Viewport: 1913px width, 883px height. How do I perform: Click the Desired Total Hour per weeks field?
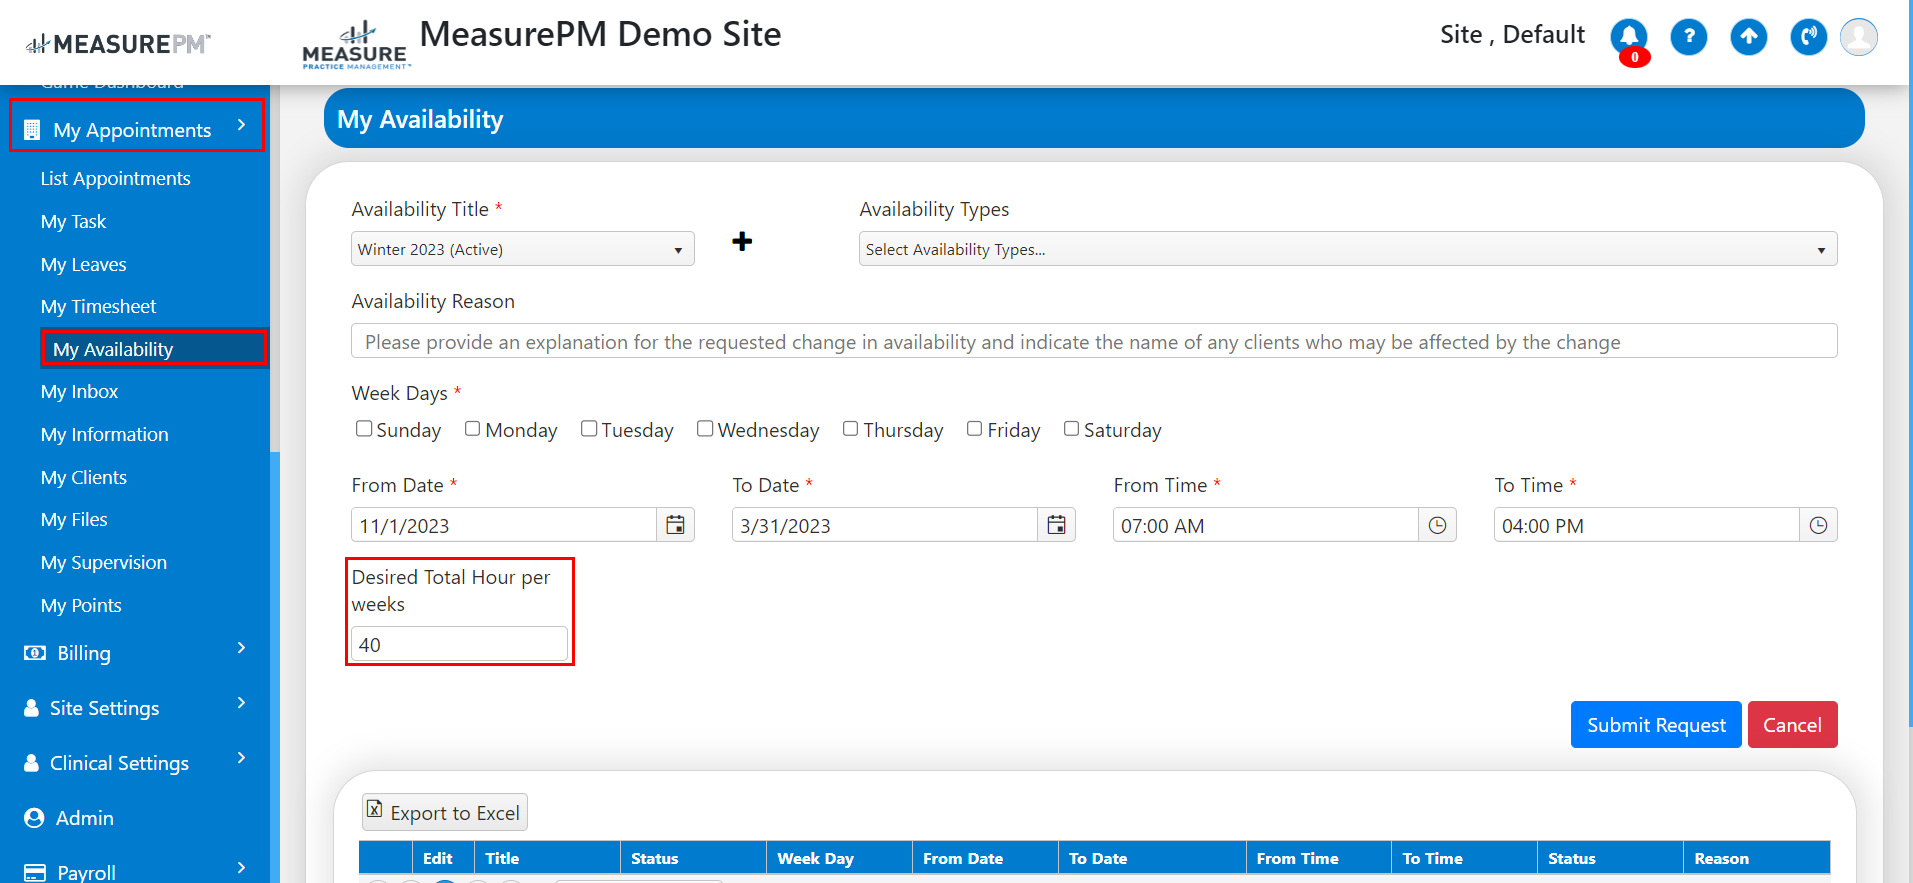point(459,644)
